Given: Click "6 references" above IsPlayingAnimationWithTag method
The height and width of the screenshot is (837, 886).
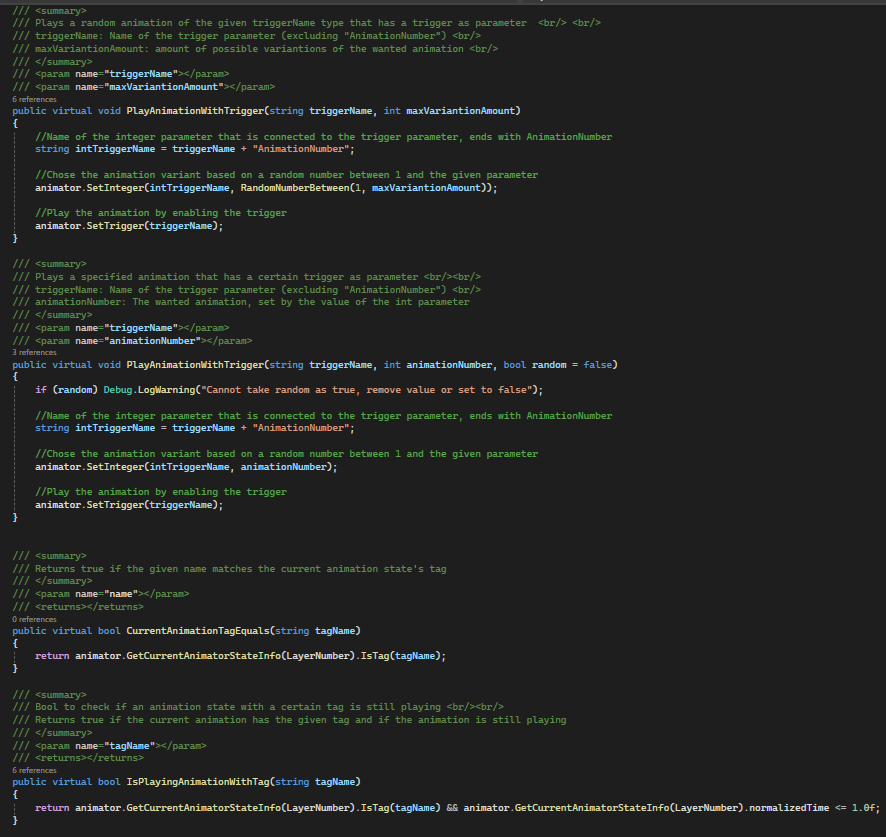Looking at the screenshot, I should coord(34,770).
